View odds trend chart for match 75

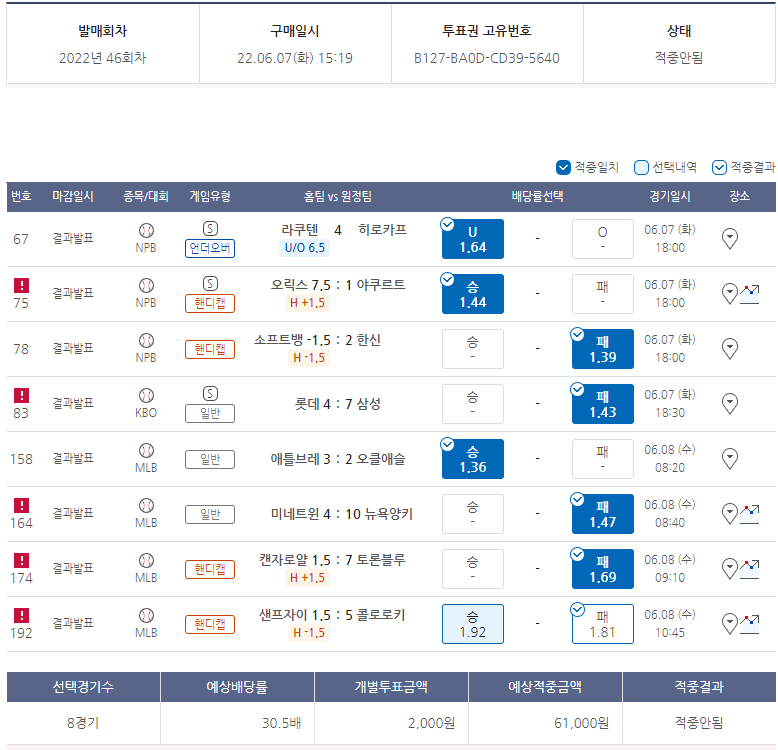[749, 294]
